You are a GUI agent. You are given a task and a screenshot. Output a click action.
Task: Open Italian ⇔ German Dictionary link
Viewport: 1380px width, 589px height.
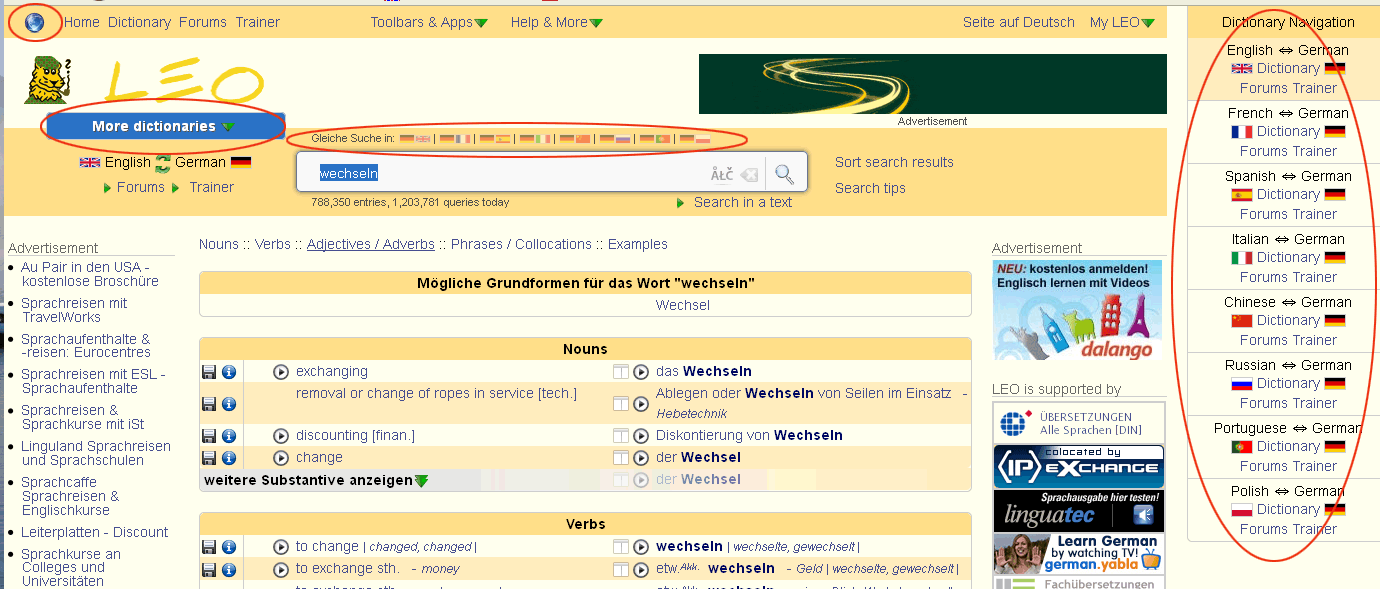[x=1288, y=257]
